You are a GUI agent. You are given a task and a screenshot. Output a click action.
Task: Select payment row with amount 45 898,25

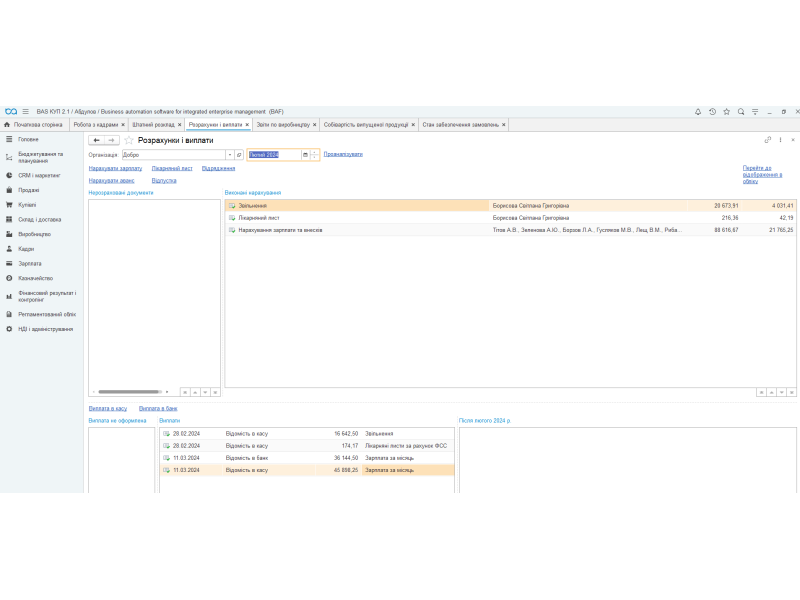pyautogui.click(x=307, y=470)
